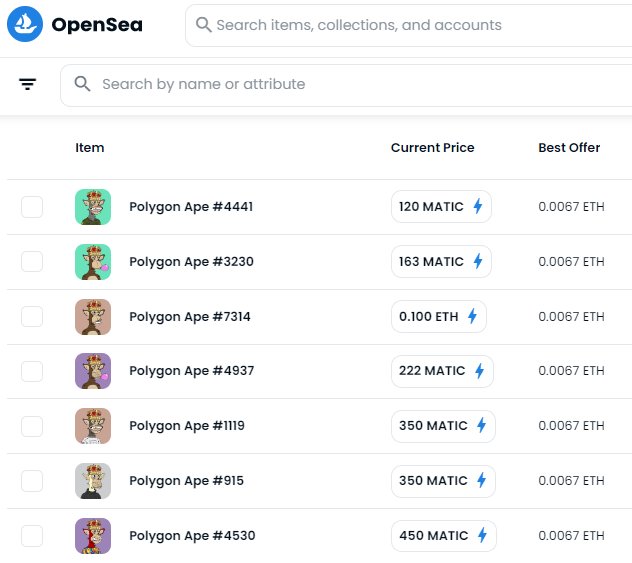Click the Item column header
Screen dimensions: 632x563
90,148
